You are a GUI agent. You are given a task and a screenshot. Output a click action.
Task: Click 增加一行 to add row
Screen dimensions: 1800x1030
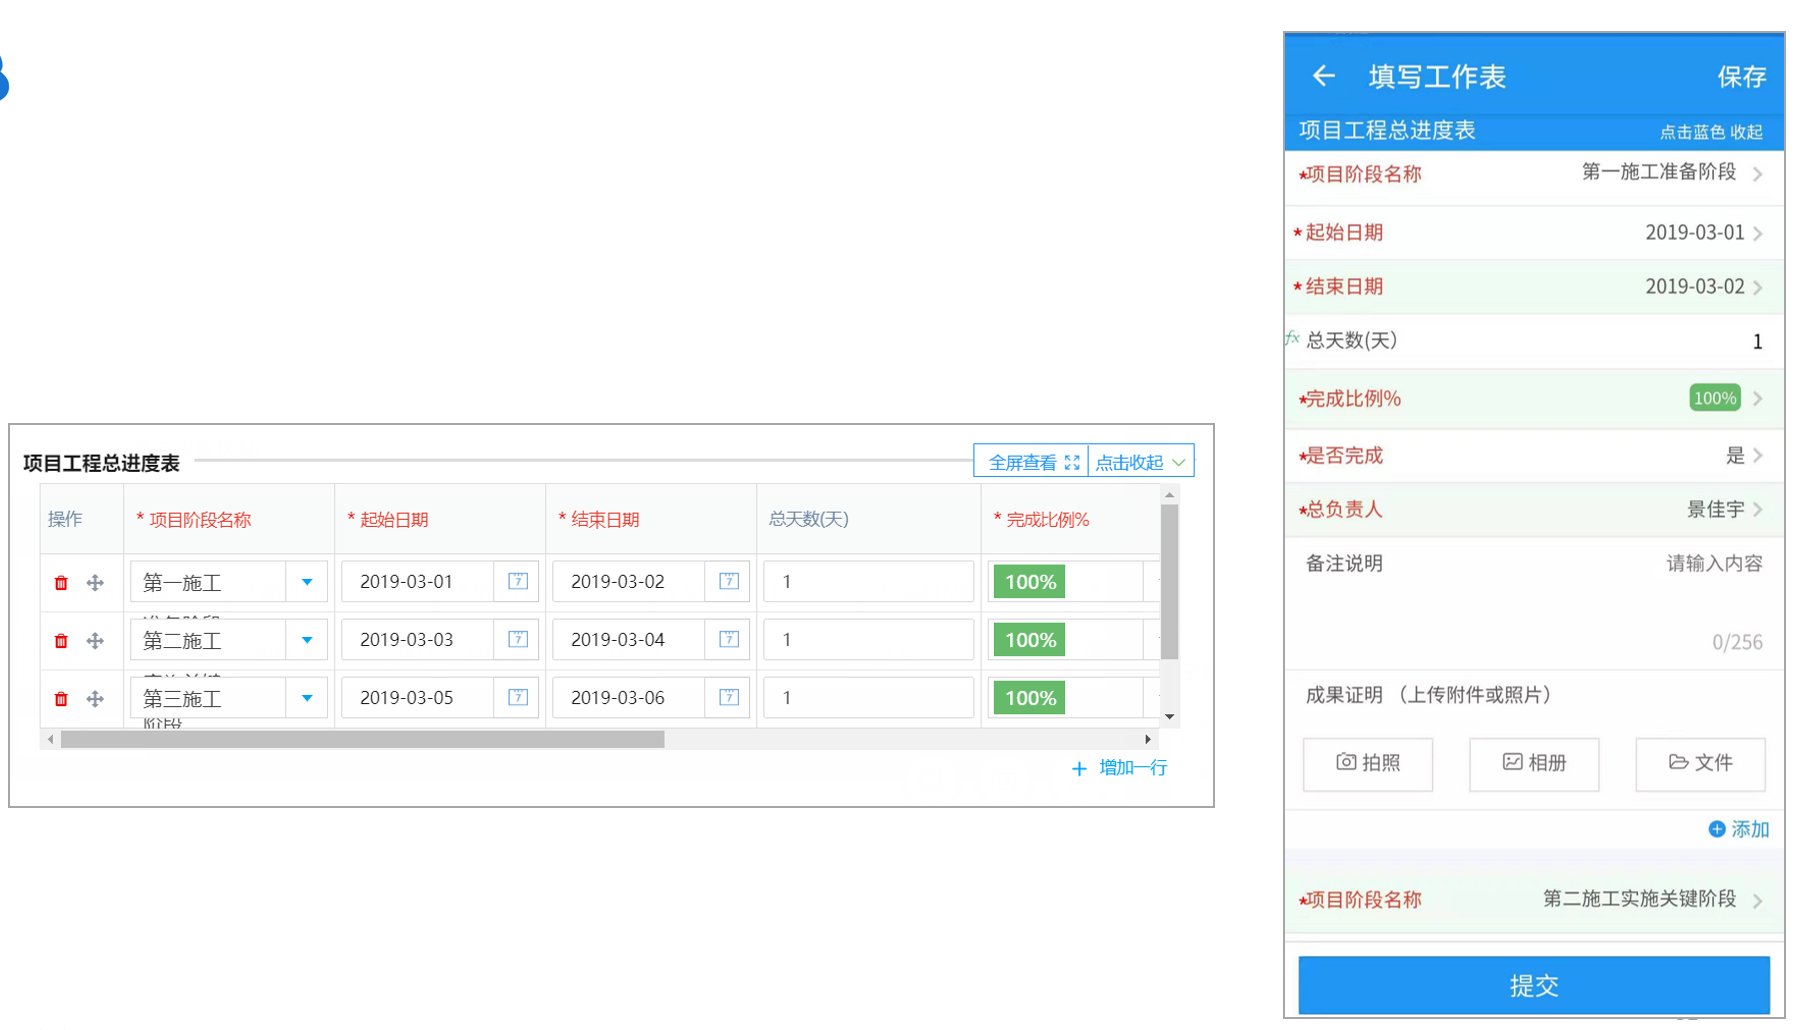pos(1119,768)
